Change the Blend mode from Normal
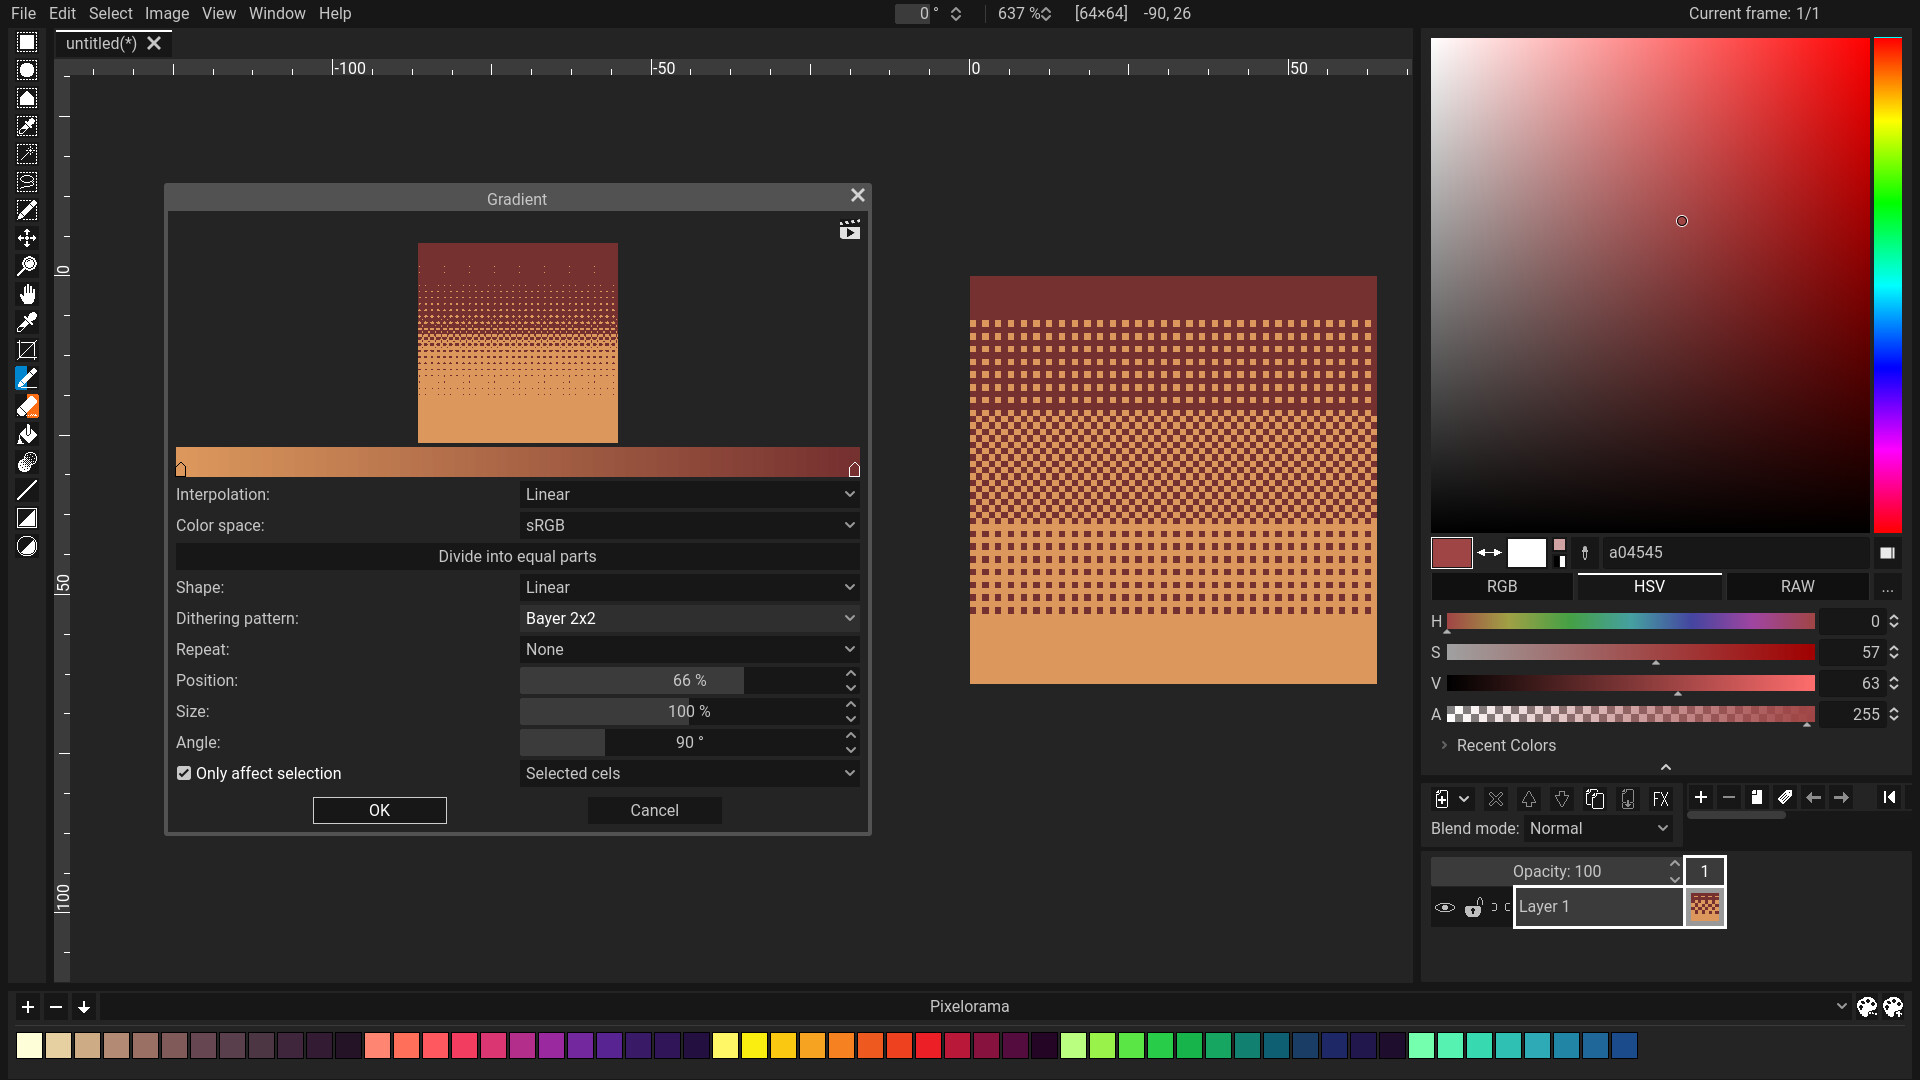This screenshot has width=1920, height=1080. (x=1597, y=828)
